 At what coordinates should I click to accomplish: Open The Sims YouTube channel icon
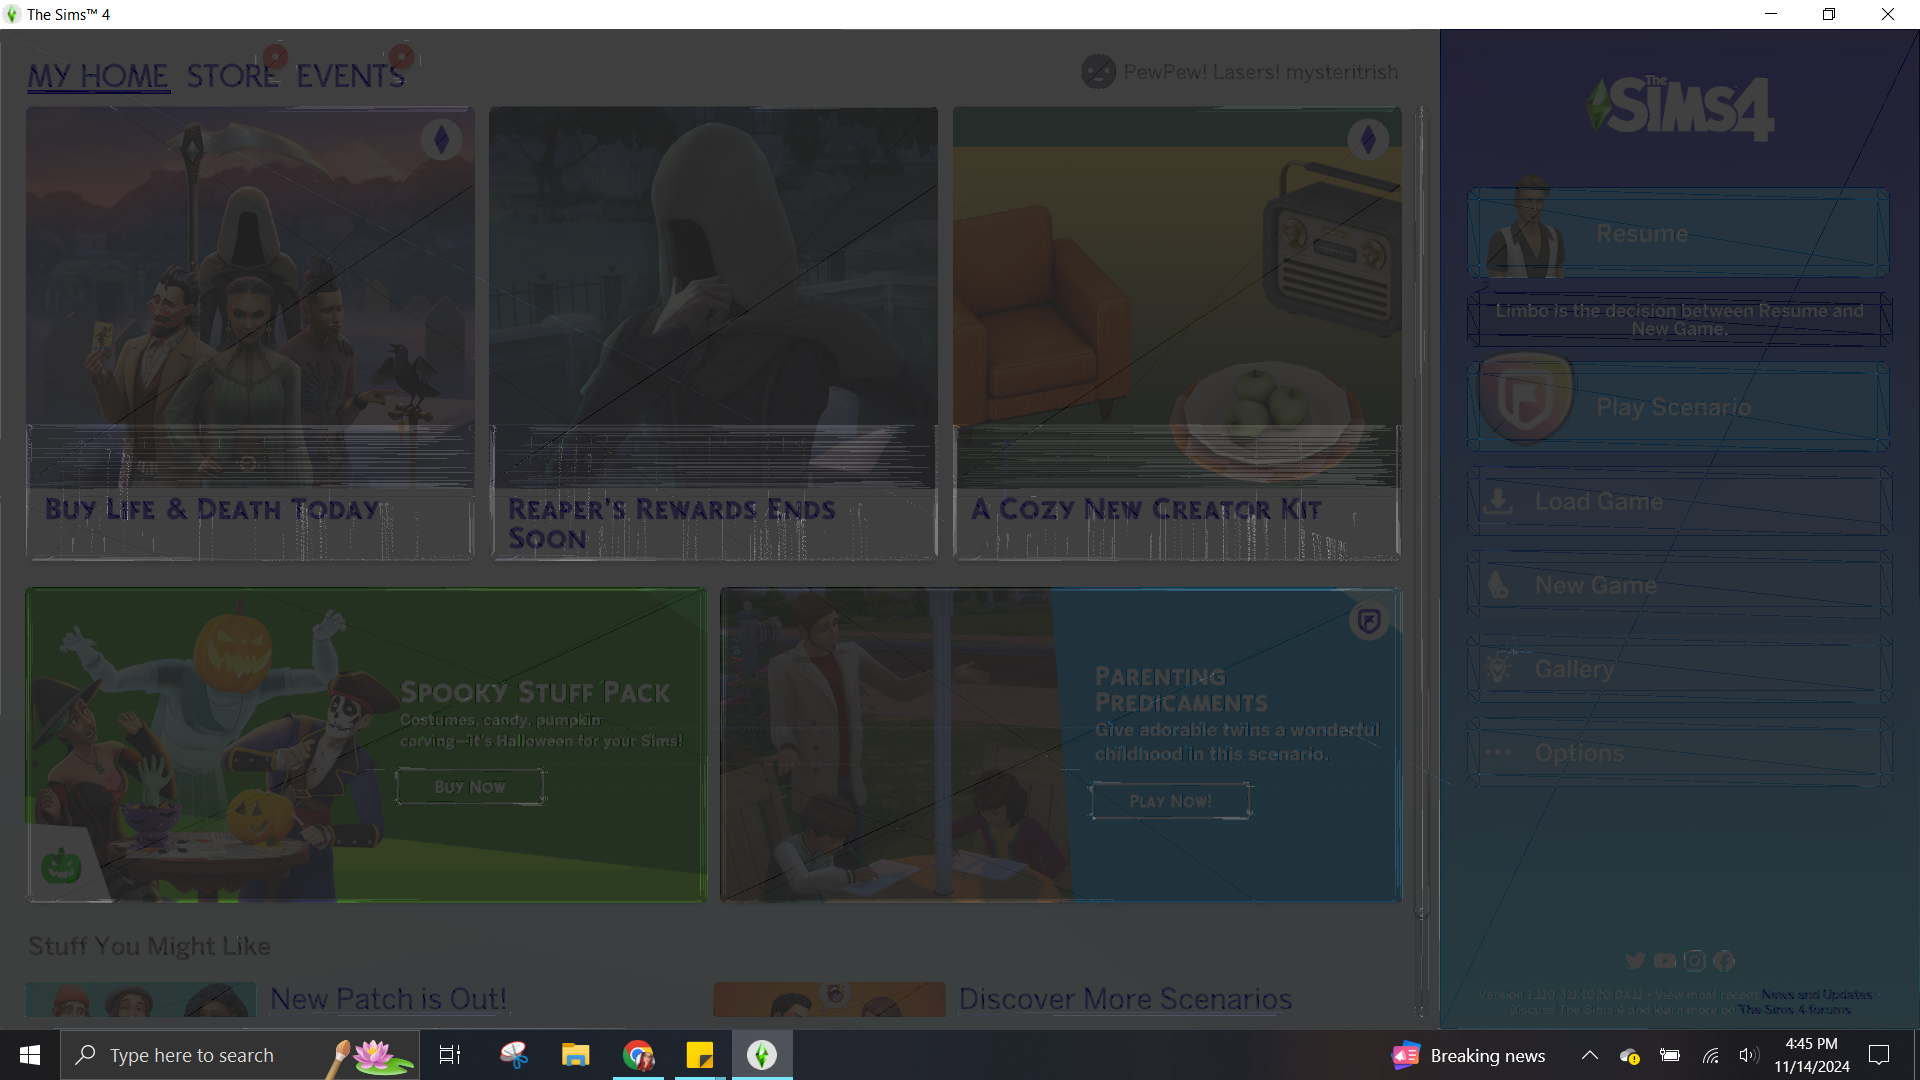point(1665,961)
